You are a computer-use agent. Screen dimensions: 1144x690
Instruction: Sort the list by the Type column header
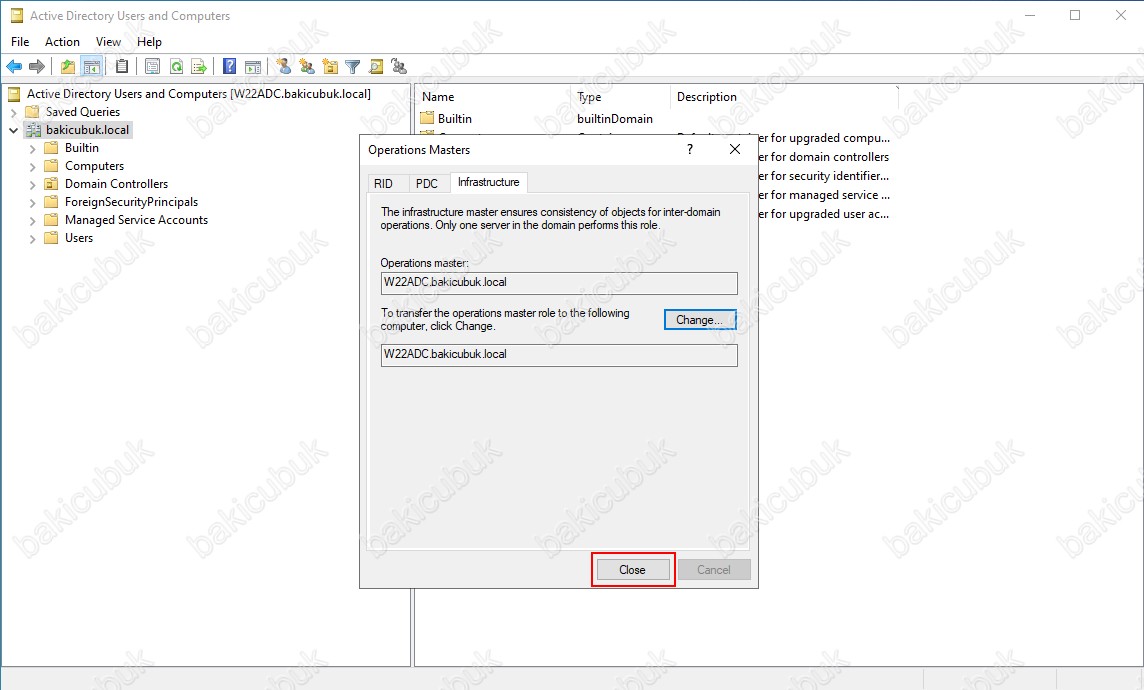pos(620,97)
